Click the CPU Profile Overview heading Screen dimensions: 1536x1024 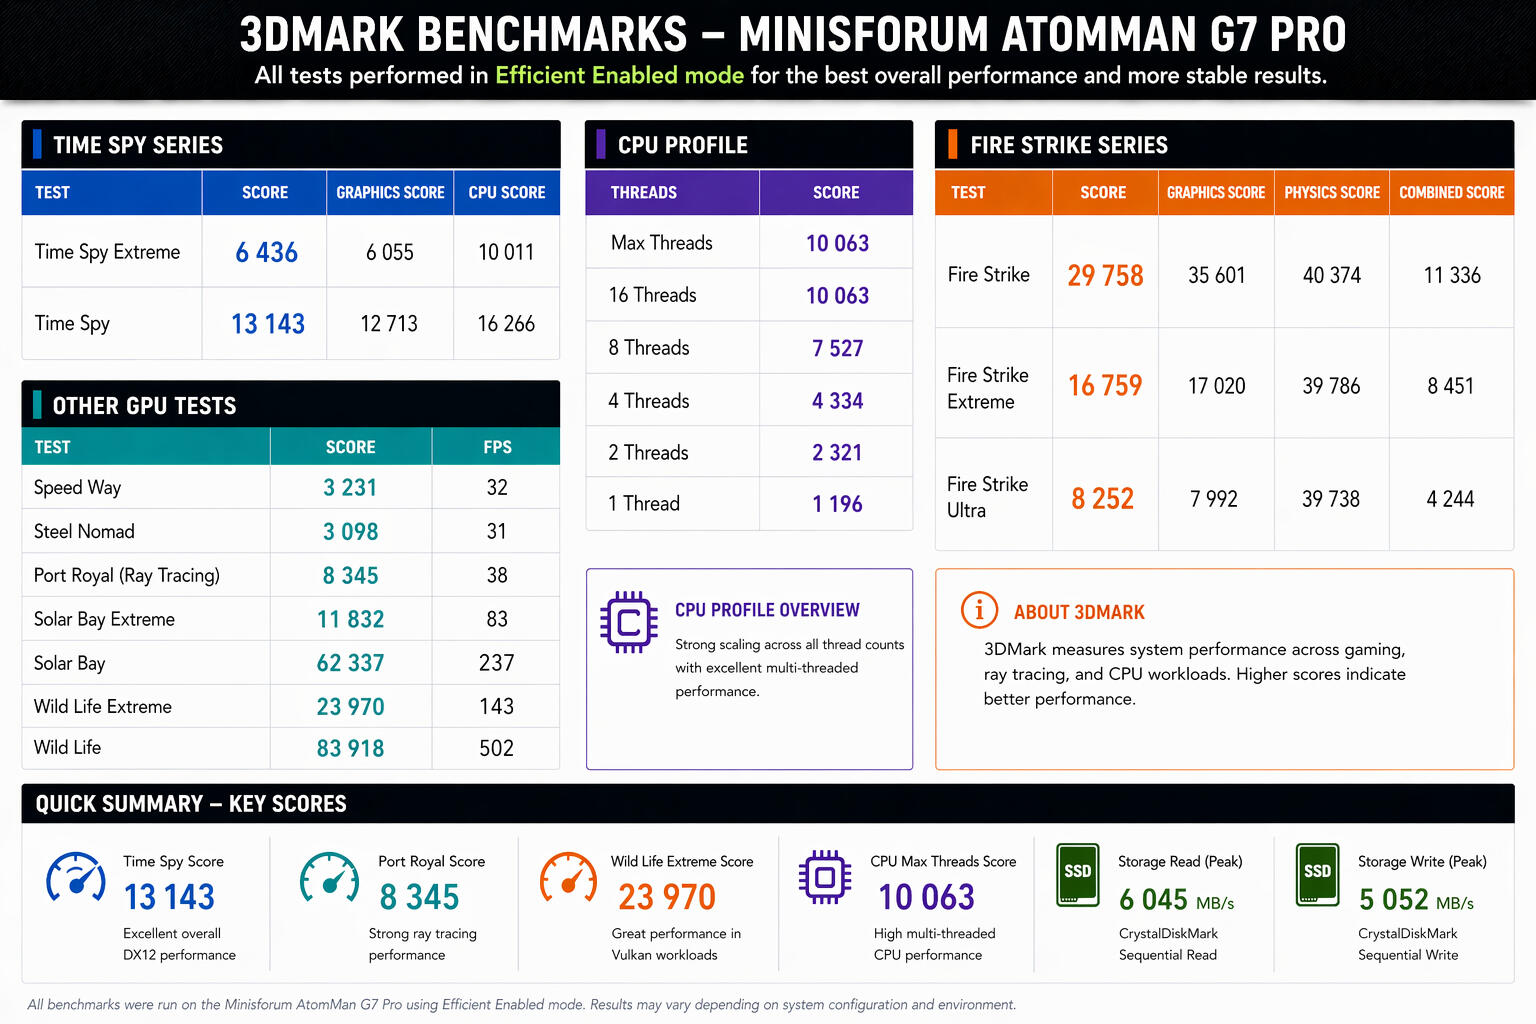click(767, 610)
